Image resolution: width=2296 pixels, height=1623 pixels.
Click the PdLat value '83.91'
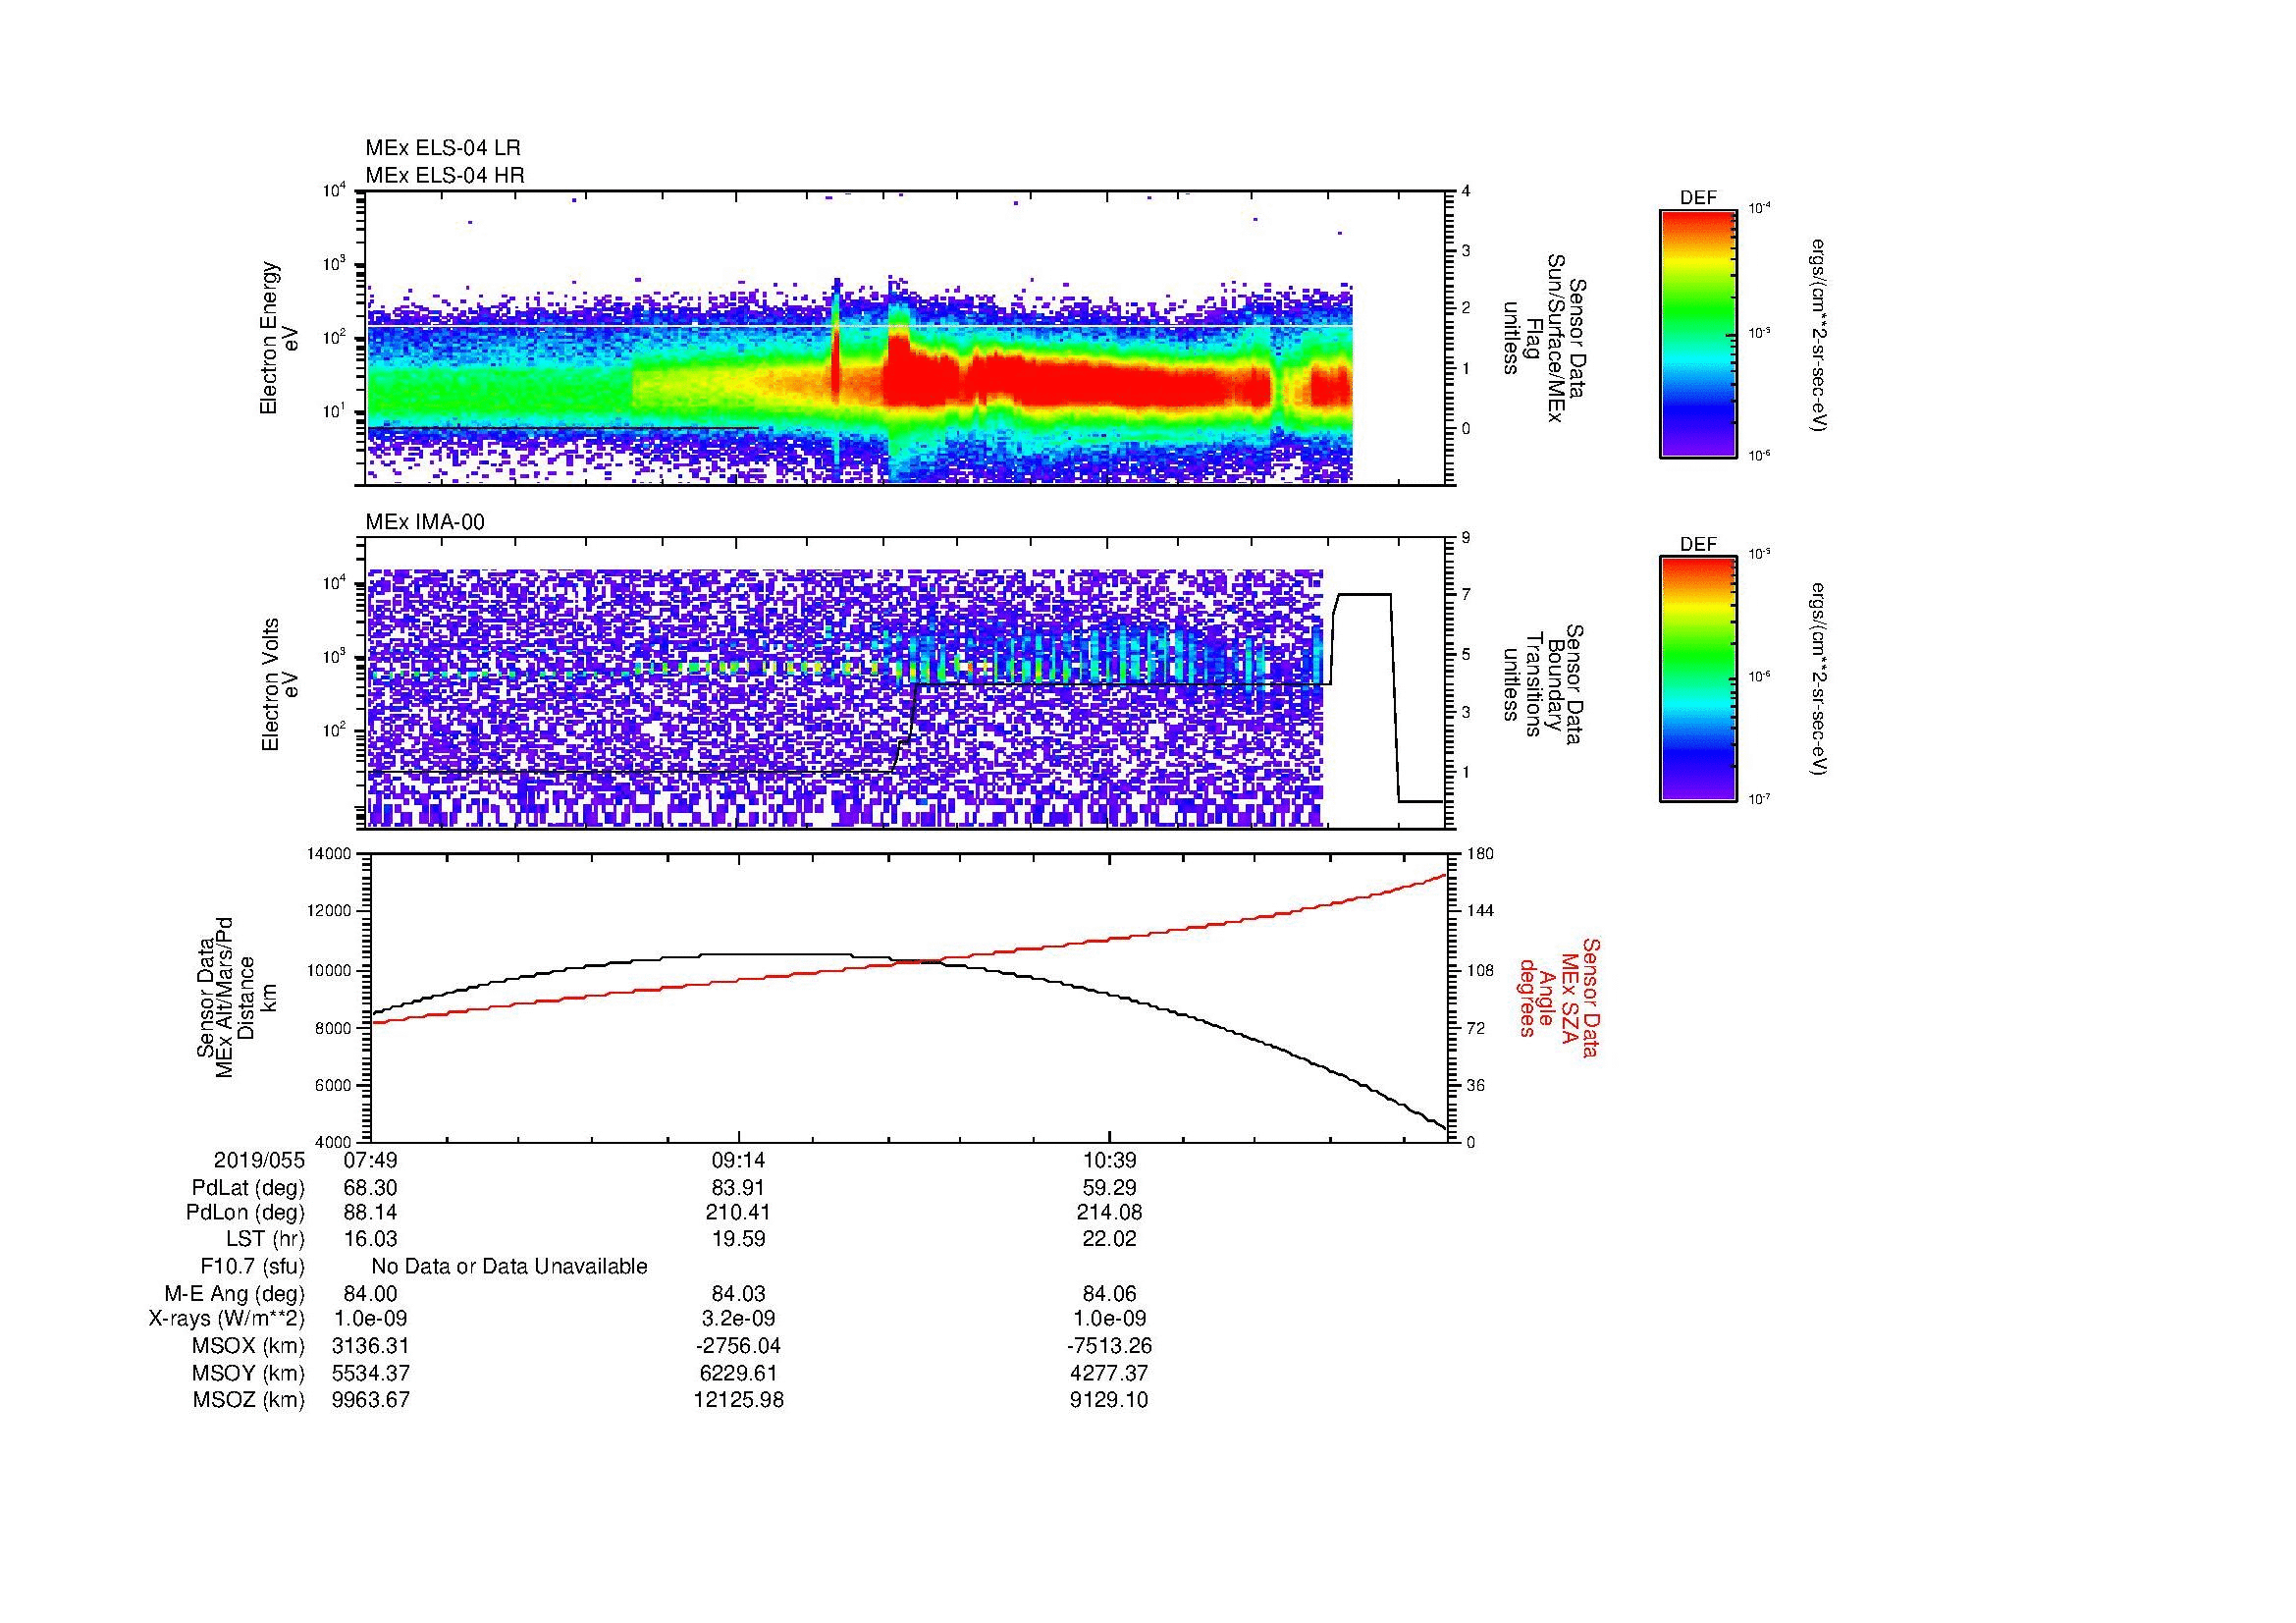coord(738,1188)
